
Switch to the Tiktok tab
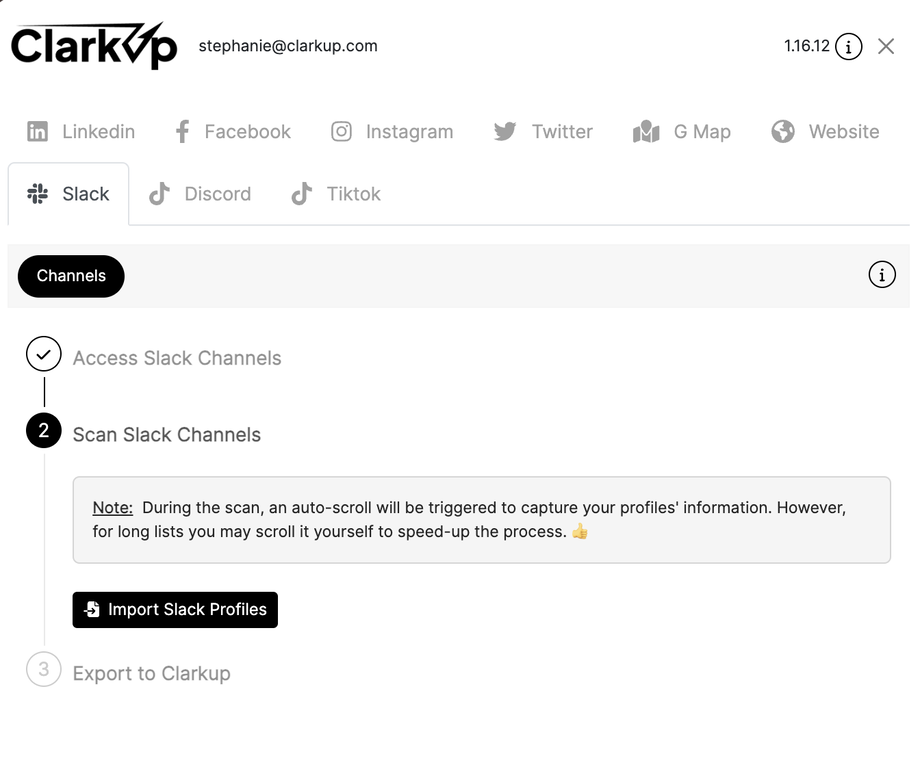tap(336, 194)
